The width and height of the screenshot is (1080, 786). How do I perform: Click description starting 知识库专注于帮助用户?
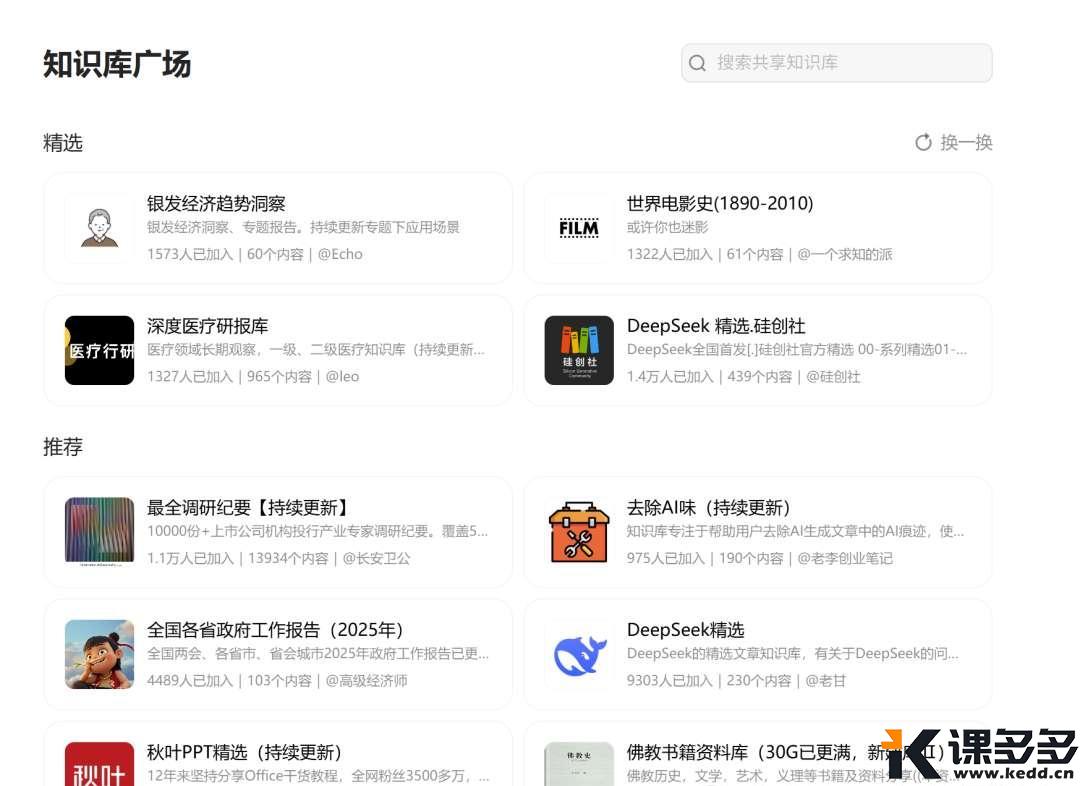[796, 531]
